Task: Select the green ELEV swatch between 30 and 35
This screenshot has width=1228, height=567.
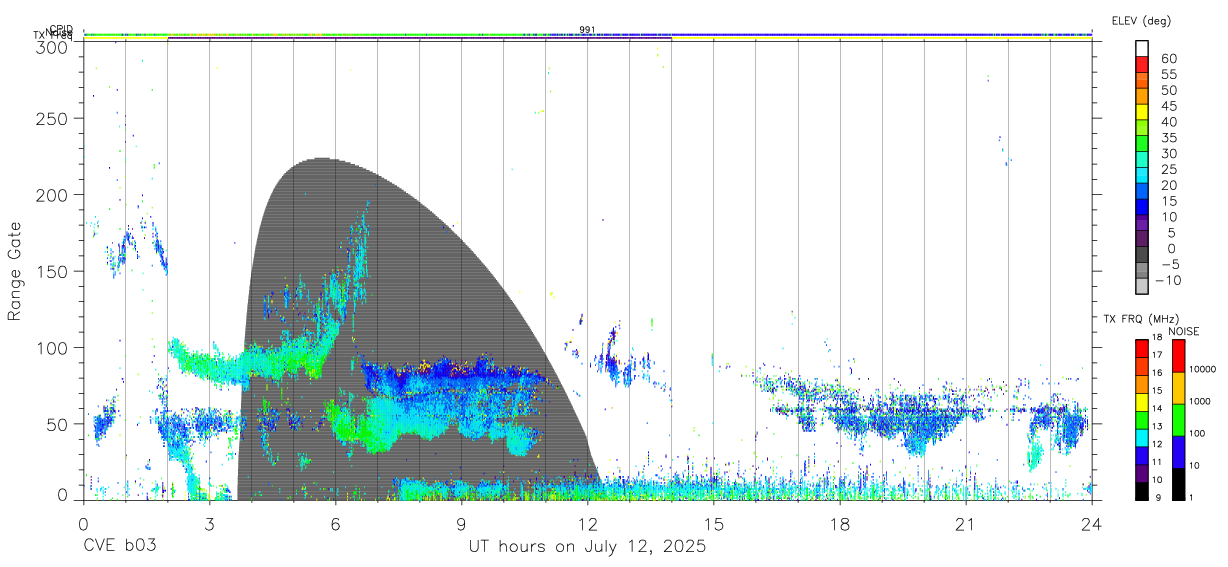Action: point(1142,143)
